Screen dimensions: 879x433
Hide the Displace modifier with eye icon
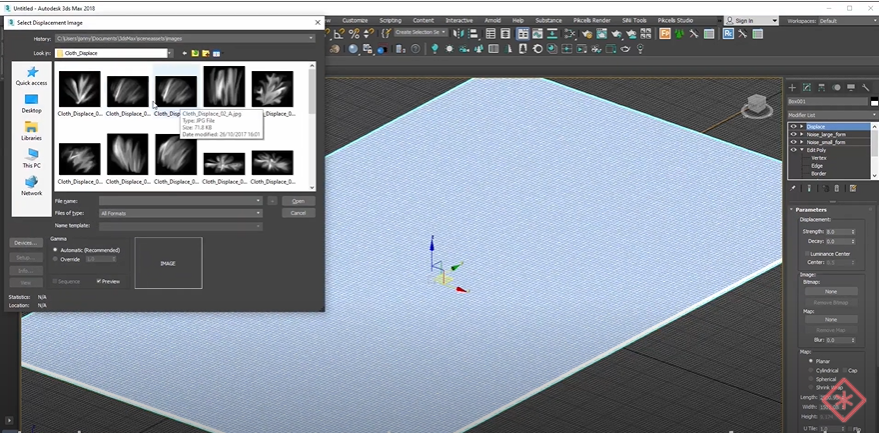point(793,127)
